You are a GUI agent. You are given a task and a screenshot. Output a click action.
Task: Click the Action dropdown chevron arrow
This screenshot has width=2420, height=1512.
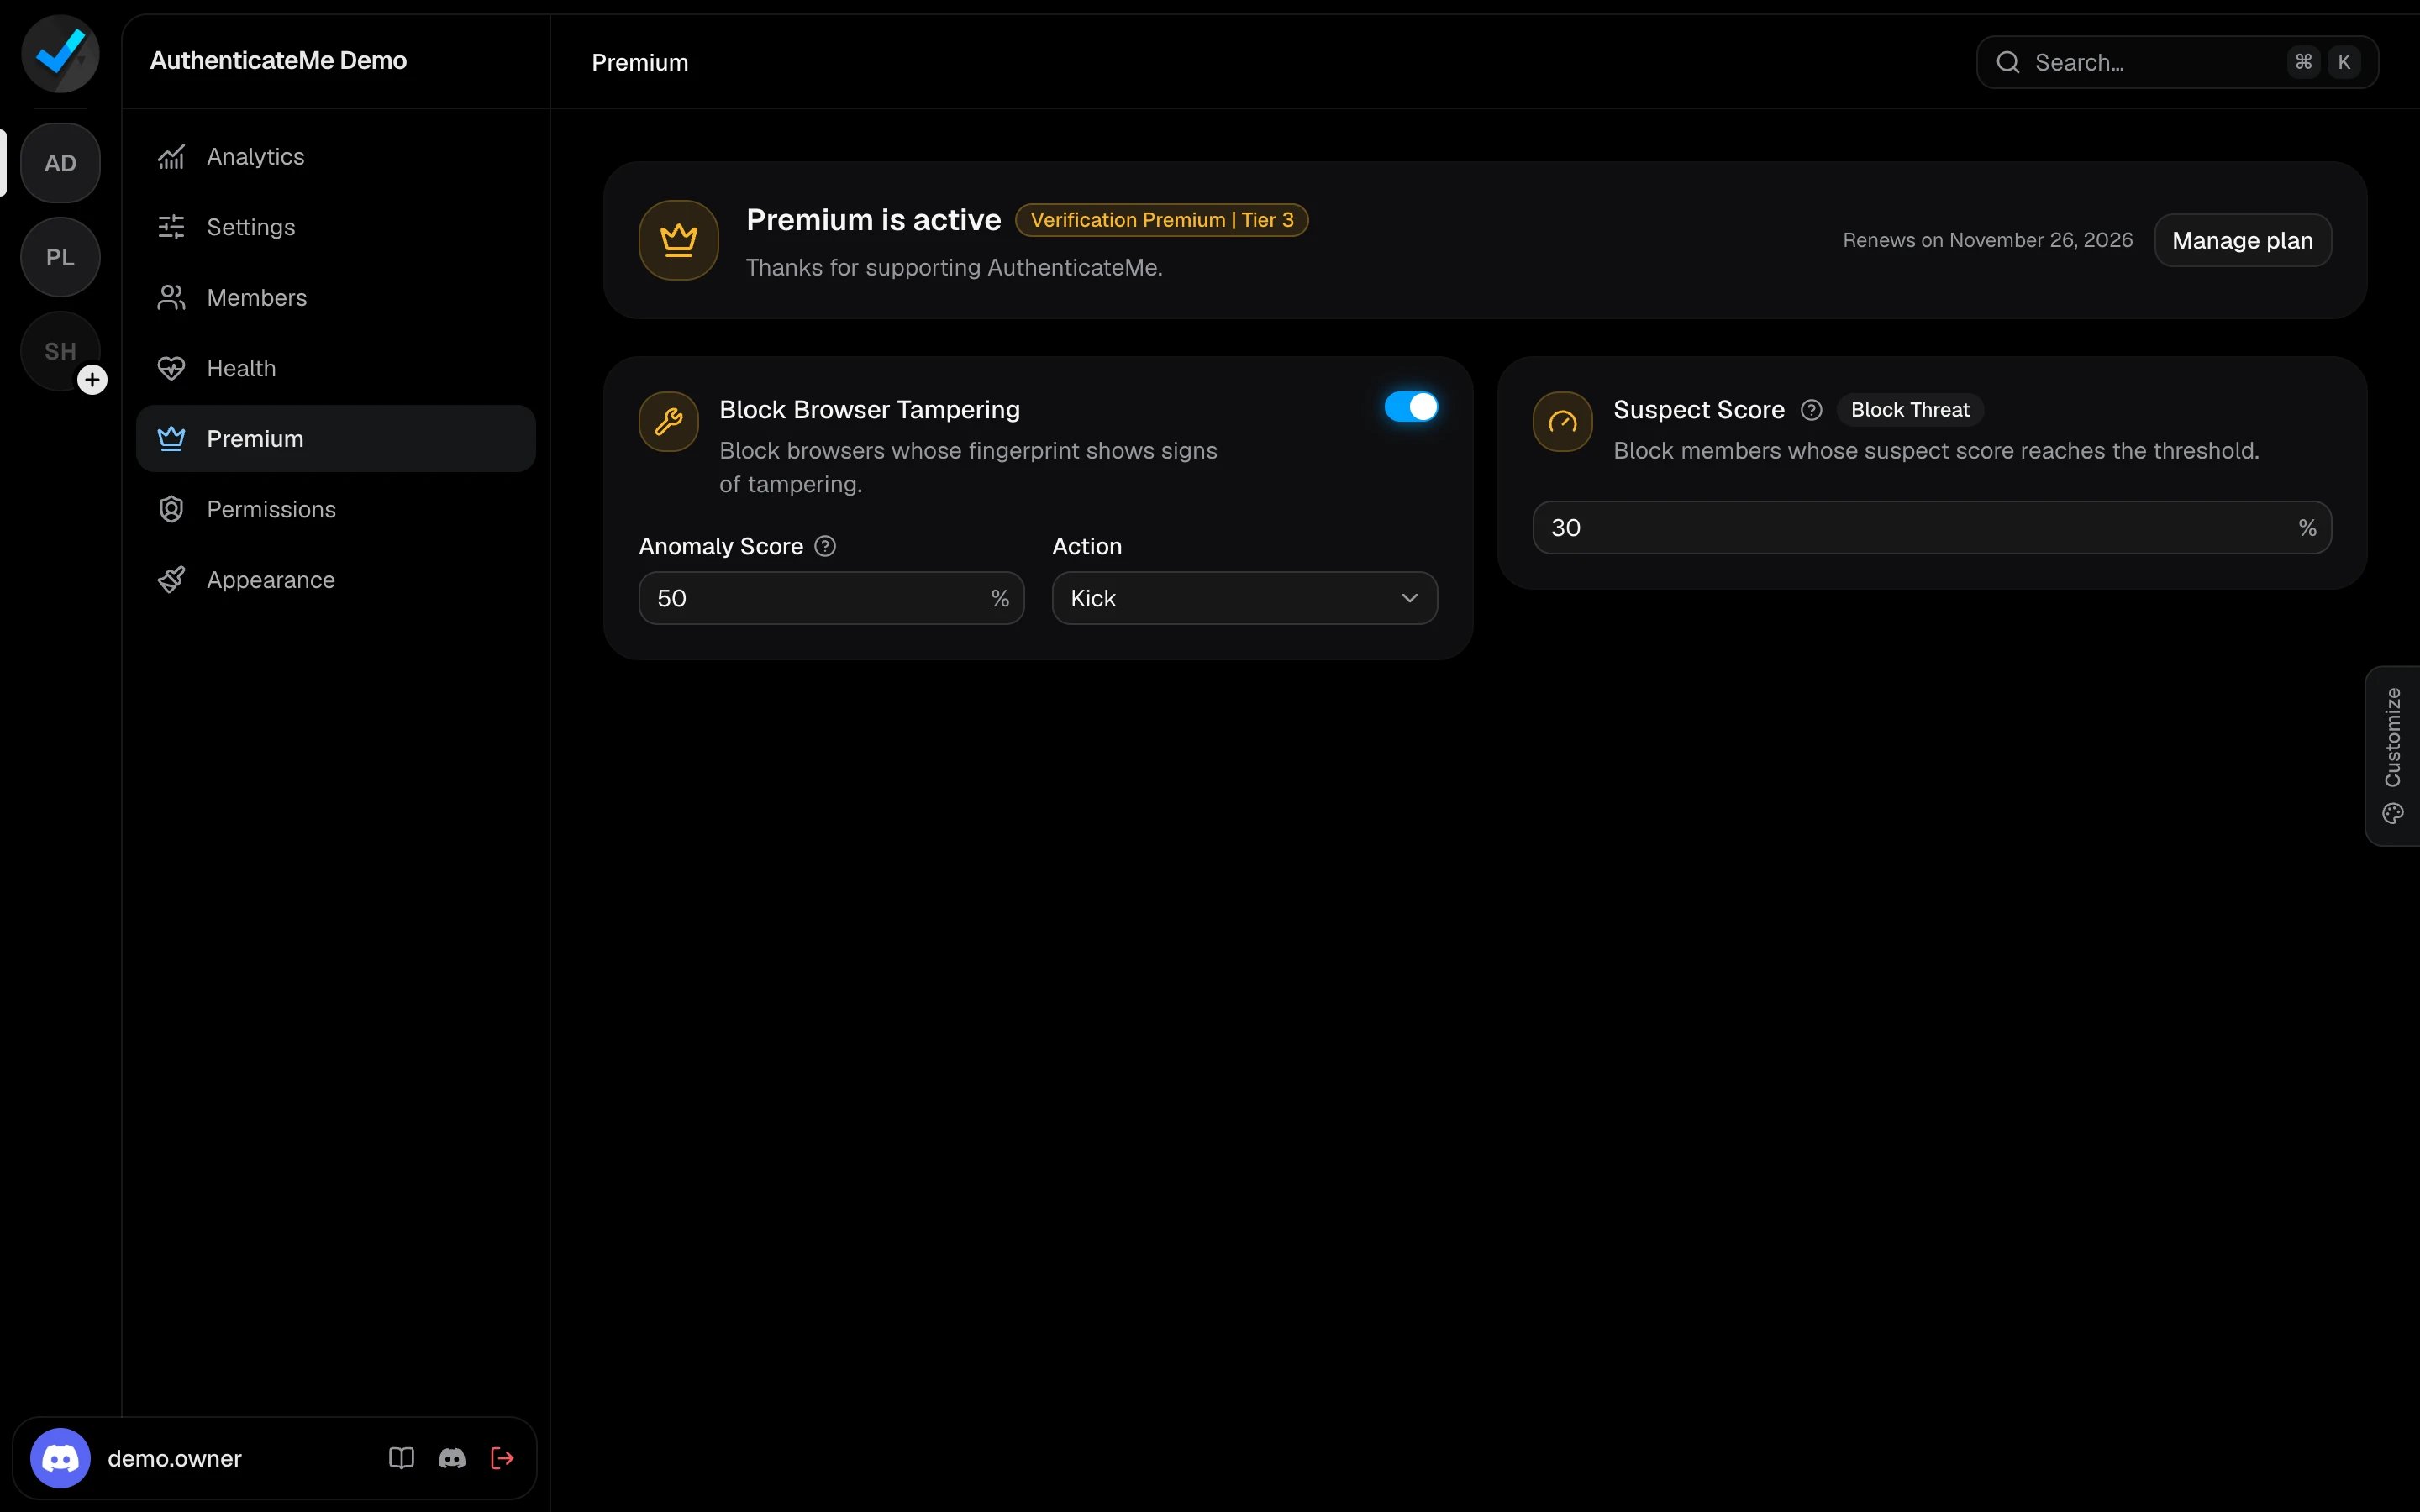pos(1410,598)
